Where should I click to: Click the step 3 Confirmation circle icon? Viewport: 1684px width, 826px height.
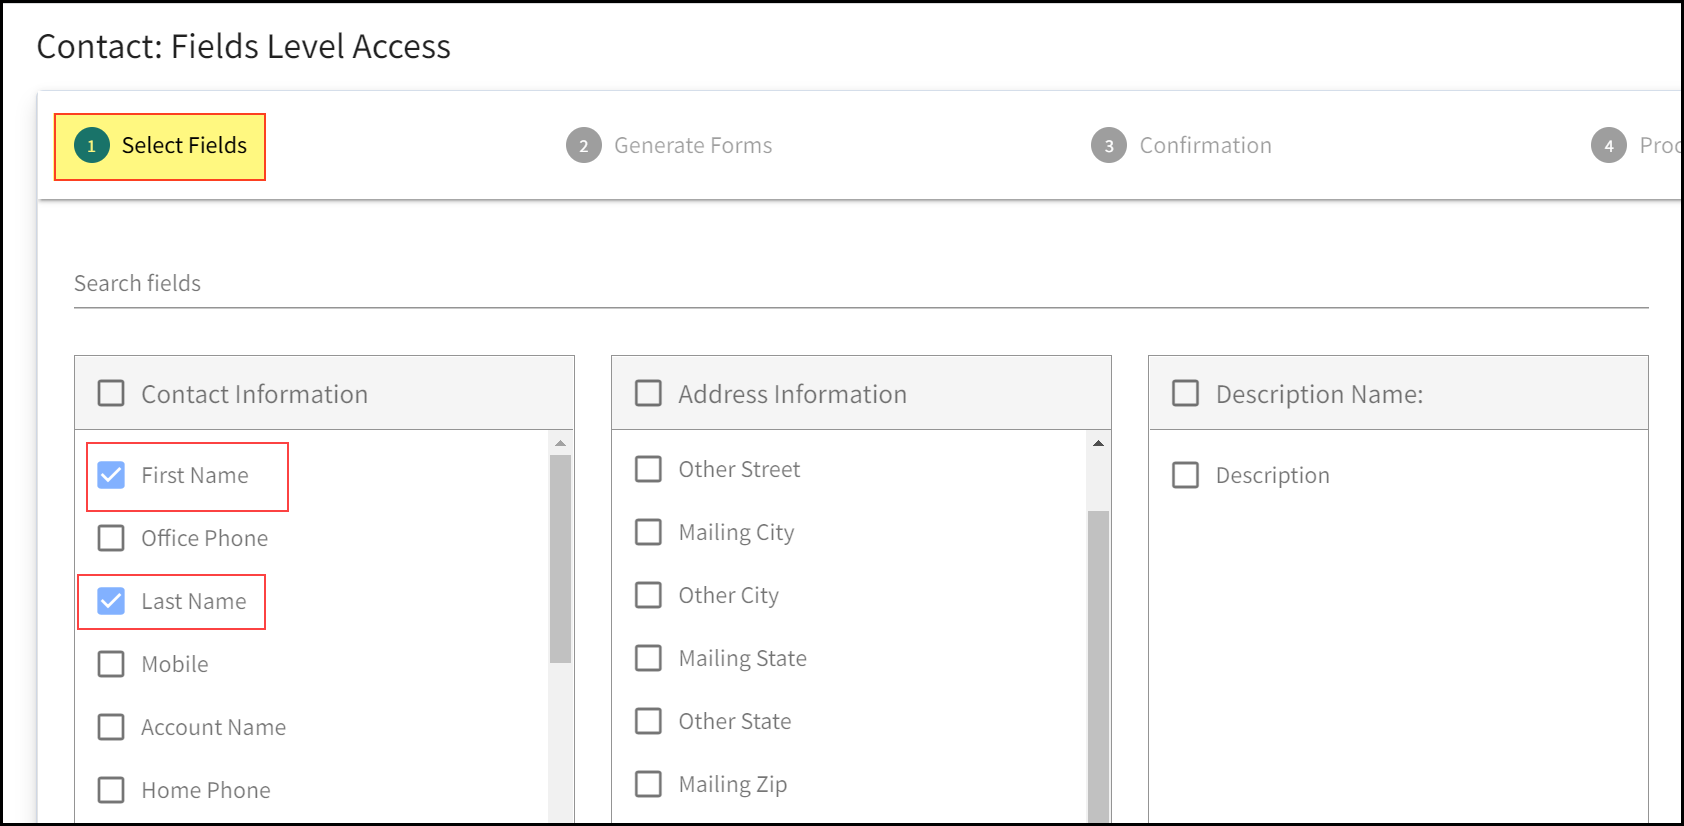point(1109,146)
